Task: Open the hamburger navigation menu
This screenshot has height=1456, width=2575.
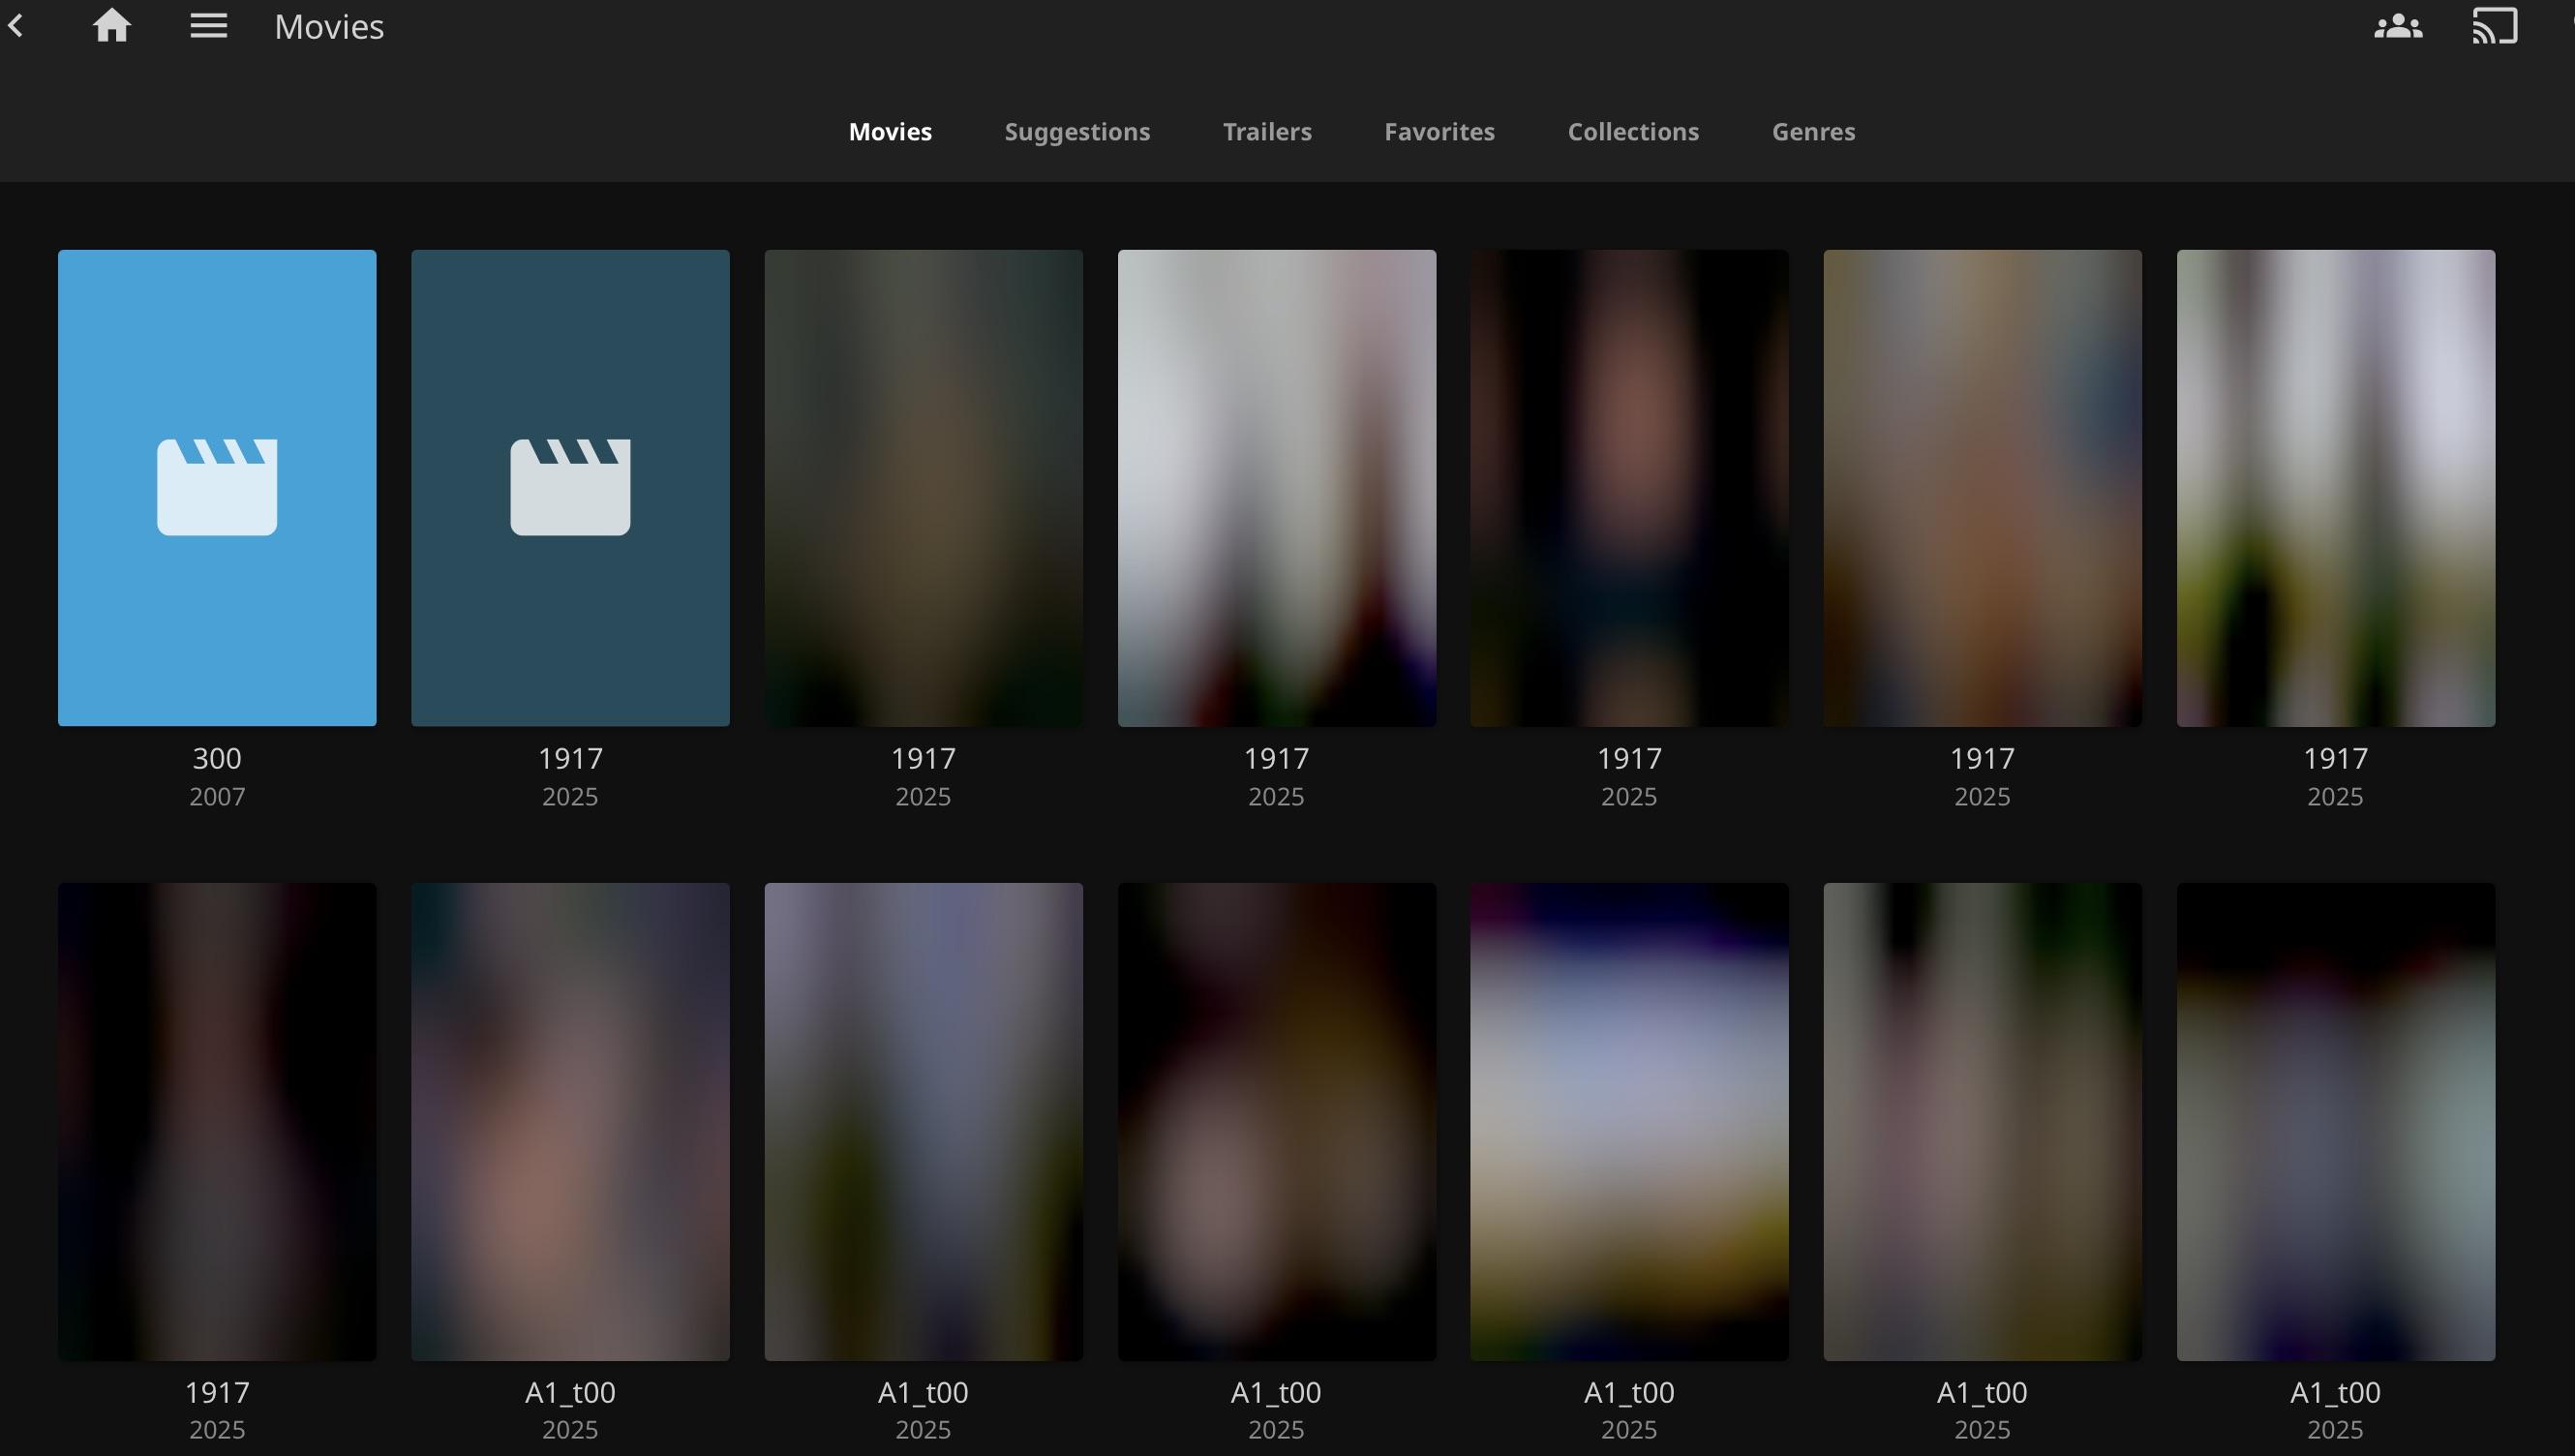Action: click(209, 26)
